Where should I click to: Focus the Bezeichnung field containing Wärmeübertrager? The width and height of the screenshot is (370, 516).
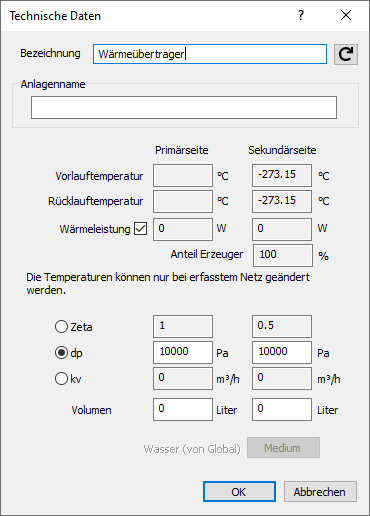click(x=210, y=54)
